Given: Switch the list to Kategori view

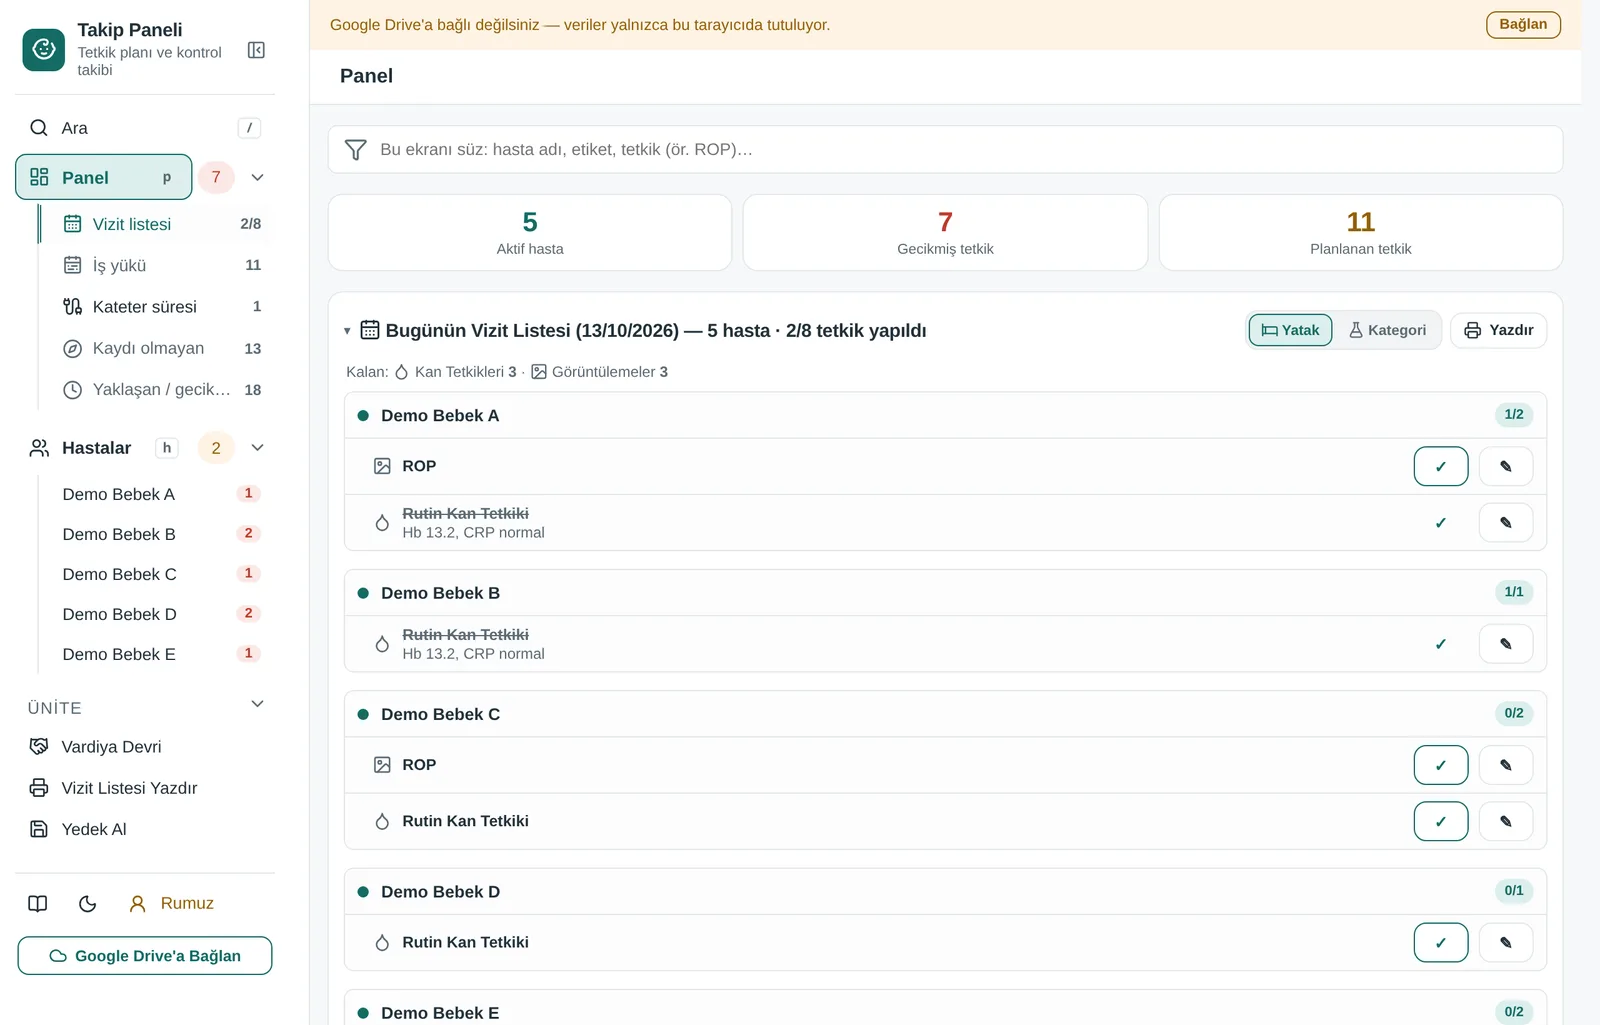Looking at the screenshot, I should [x=1387, y=330].
